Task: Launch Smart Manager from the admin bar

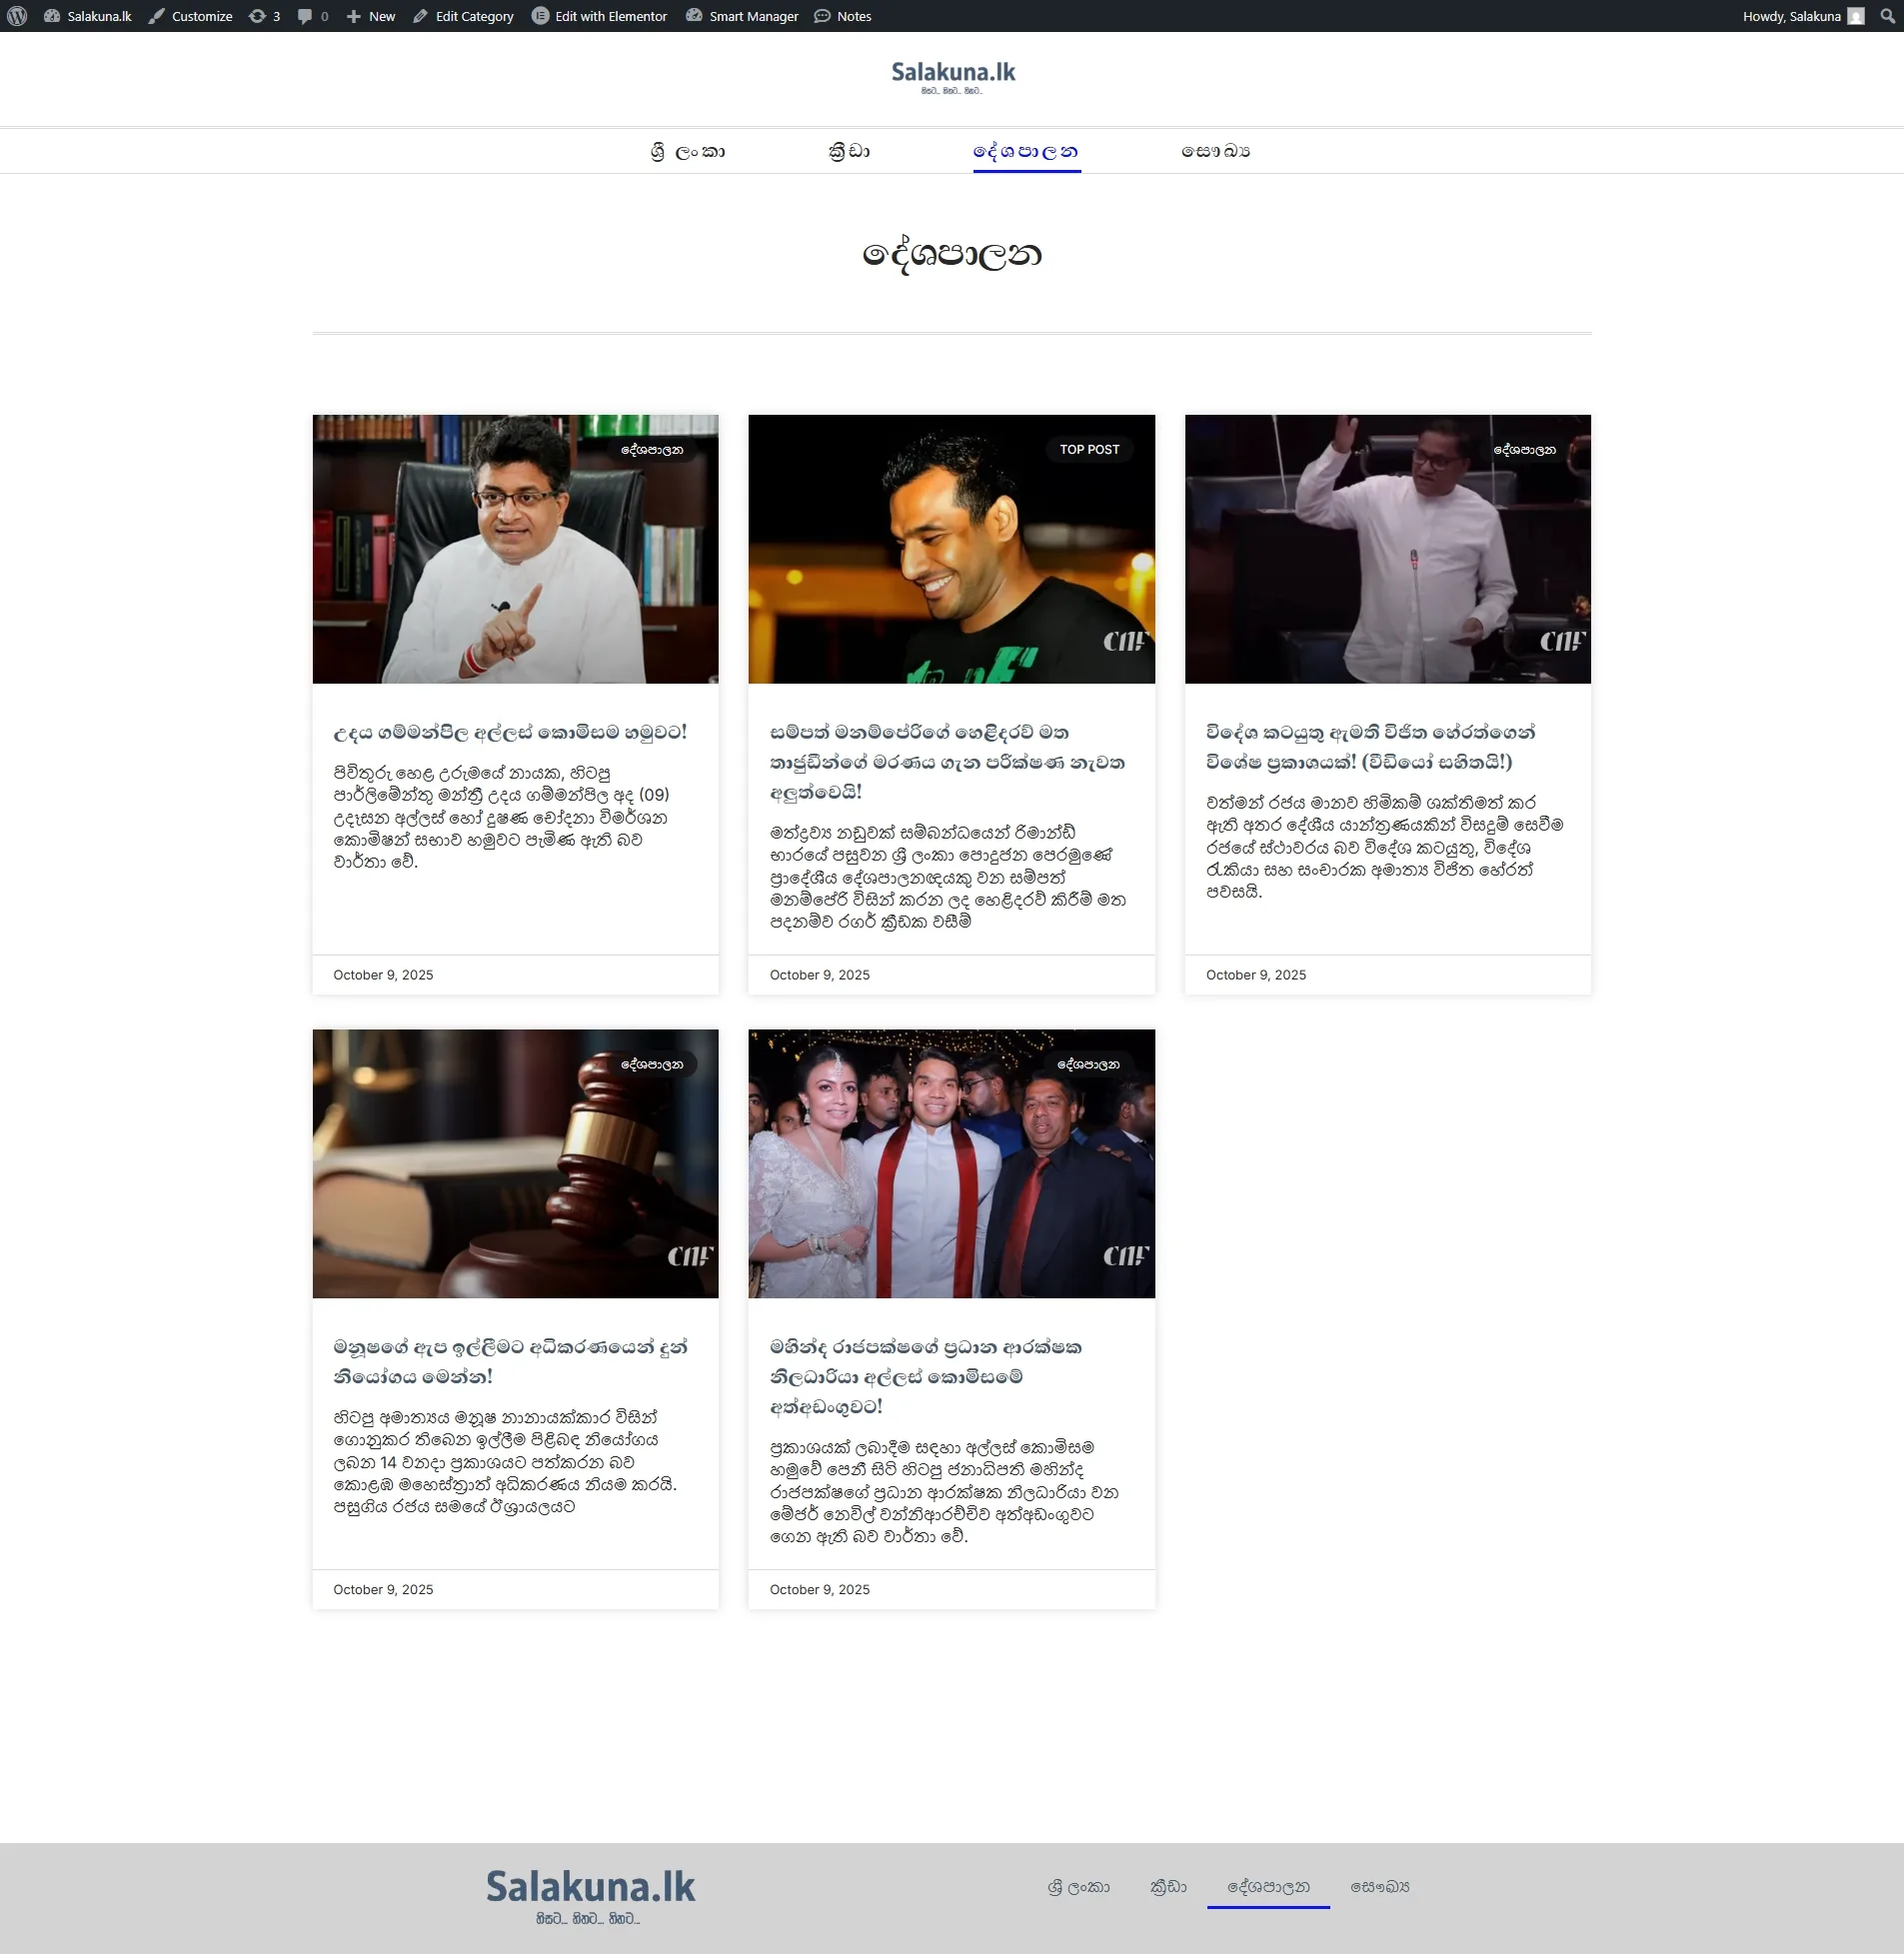Action: tap(741, 15)
